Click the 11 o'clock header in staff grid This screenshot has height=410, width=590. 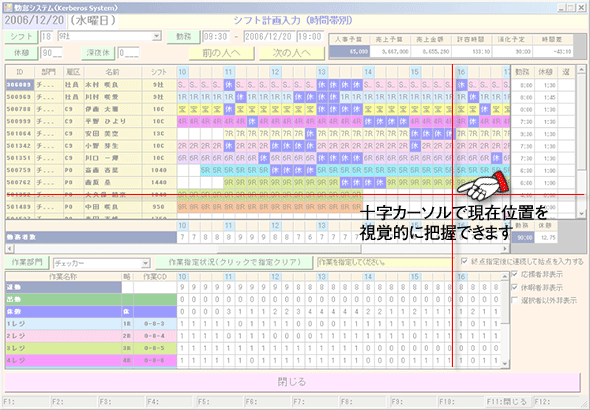(229, 72)
